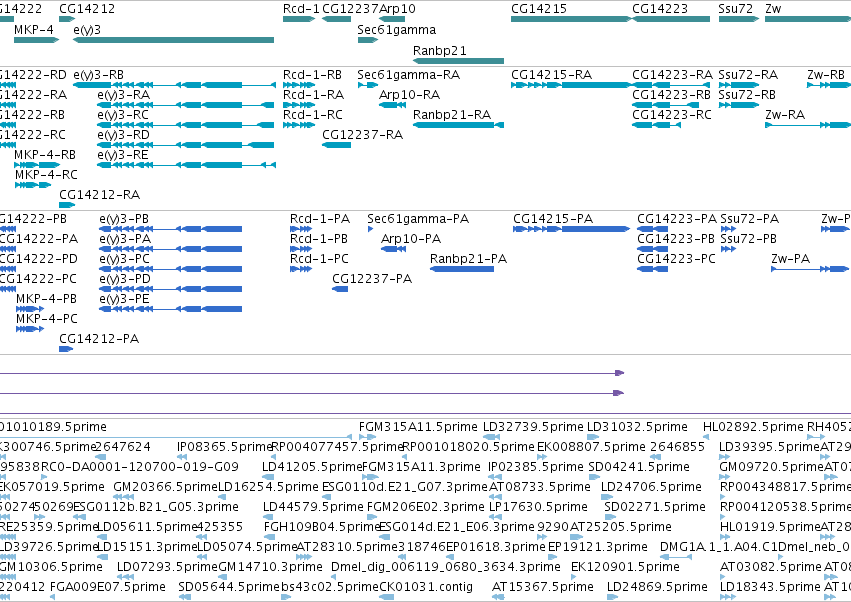Click the AT15367.5prime EST label
The height and width of the screenshot is (602, 851).
pyautogui.click(x=543, y=587)
